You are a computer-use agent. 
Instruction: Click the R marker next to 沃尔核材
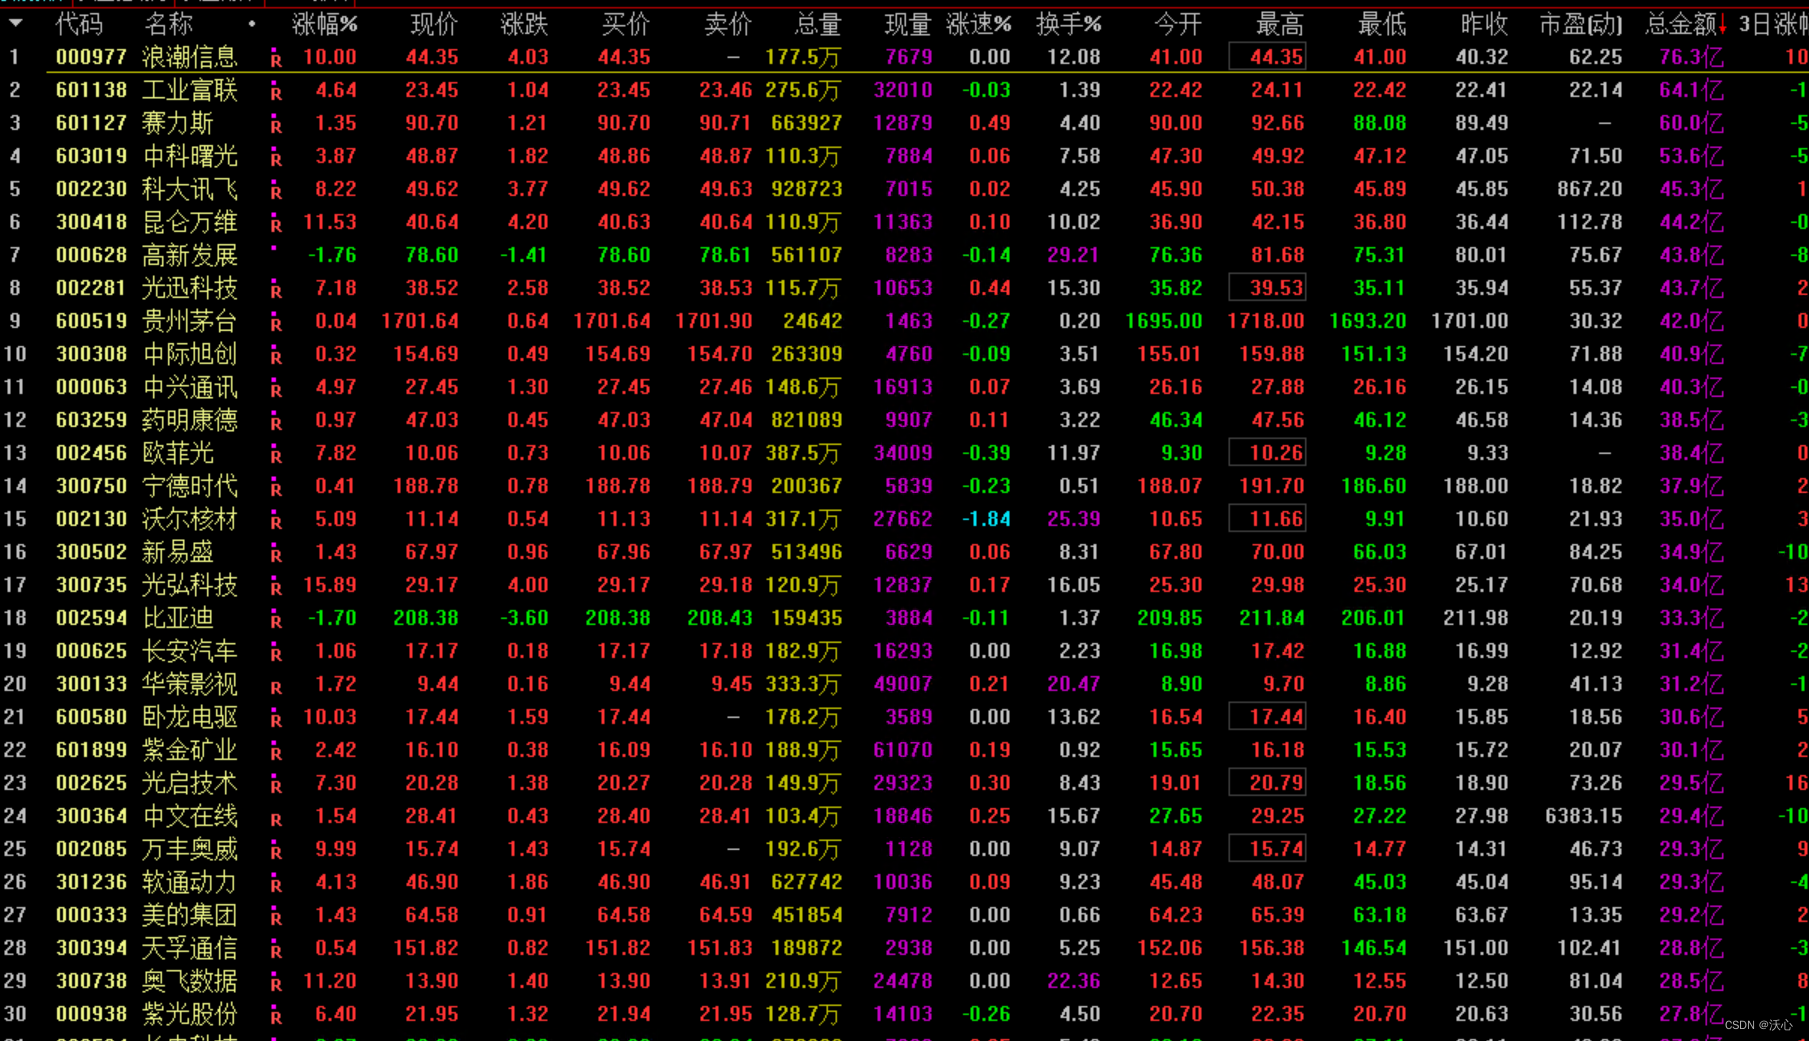276,522
